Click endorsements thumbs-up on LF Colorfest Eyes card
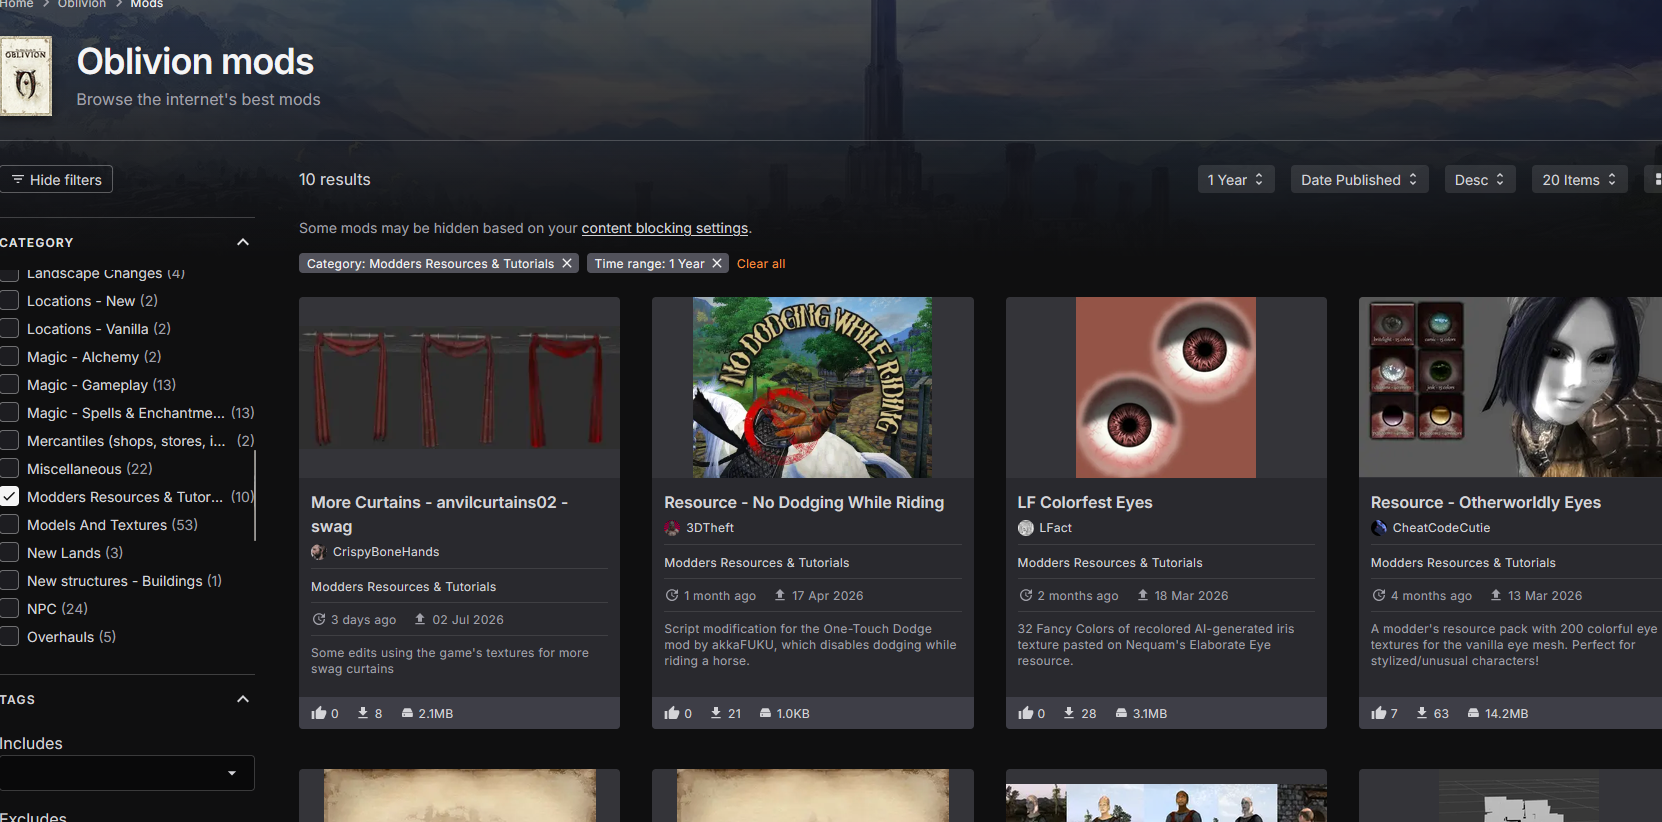The height and width of the screenshot is (822, 1662). pyautogui.click(x=1026, y=713)
